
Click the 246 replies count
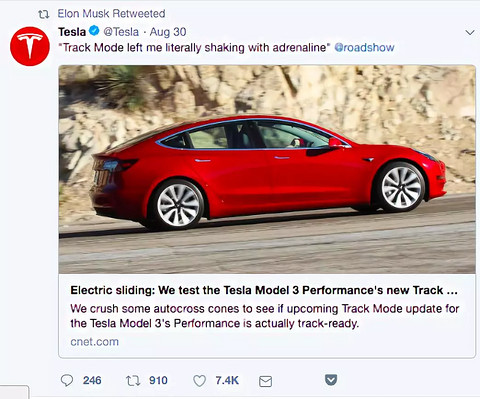pos(92,380)
